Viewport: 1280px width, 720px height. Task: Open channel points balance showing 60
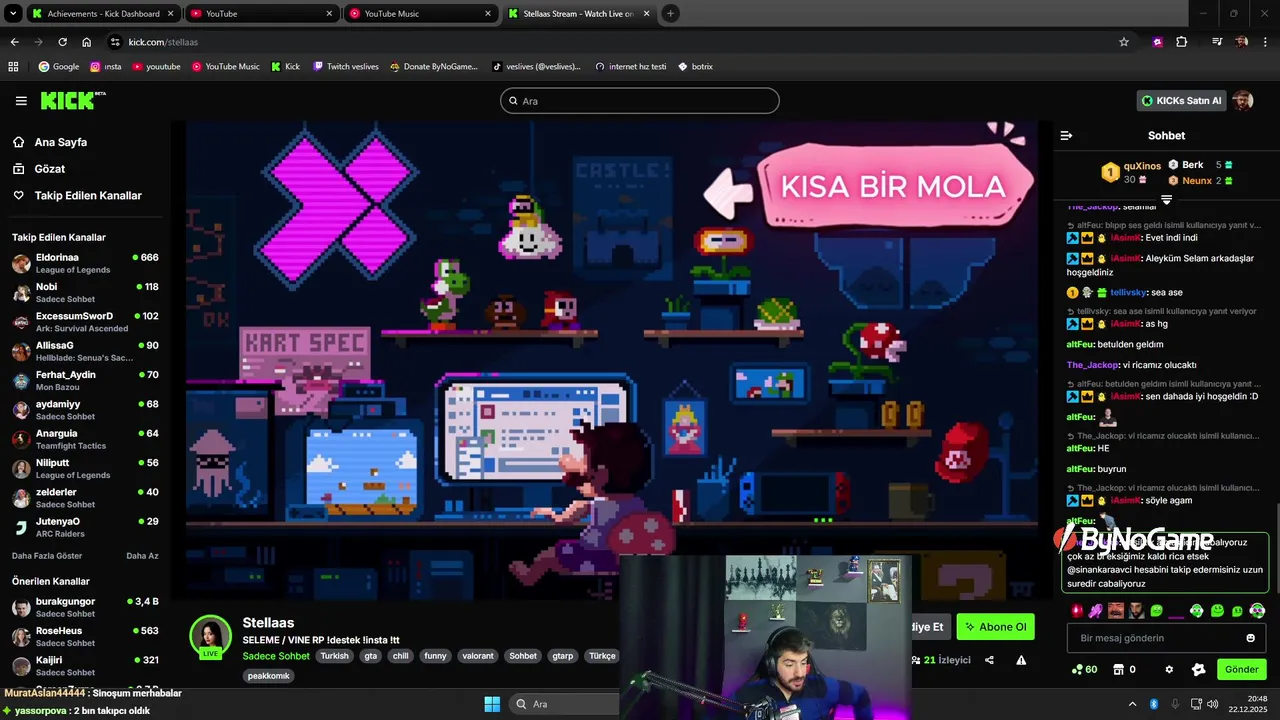click(x=1084, y=670)
